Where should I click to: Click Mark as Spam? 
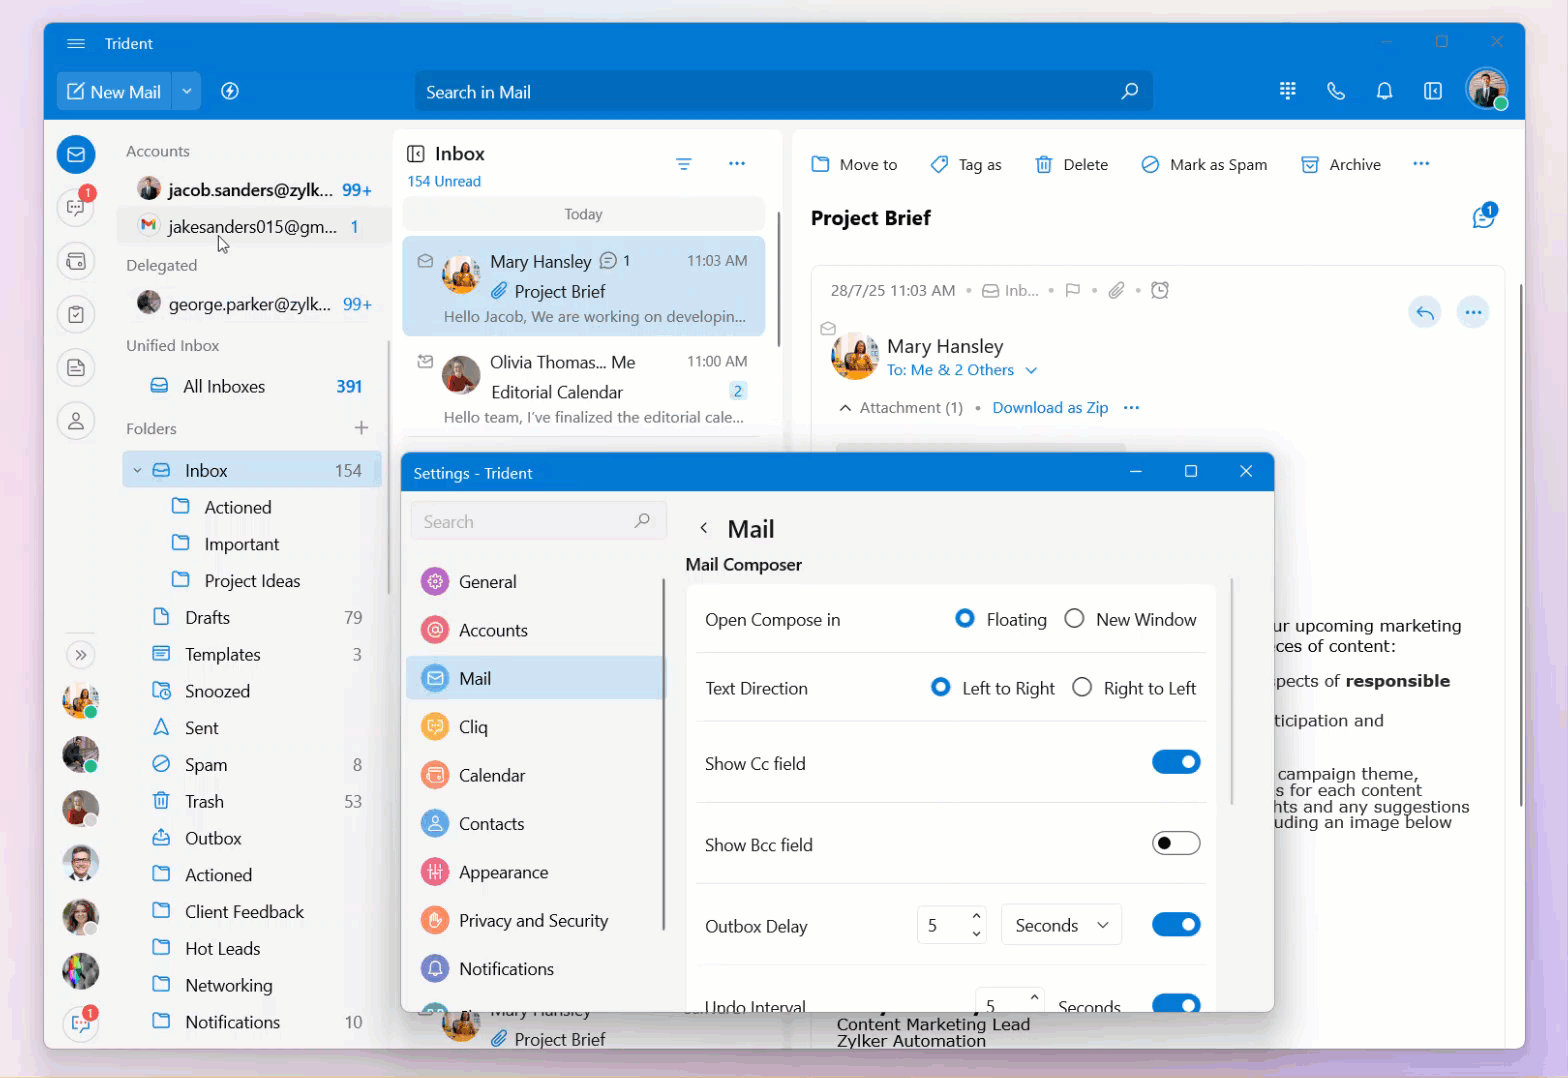(x=1204, y=165)
